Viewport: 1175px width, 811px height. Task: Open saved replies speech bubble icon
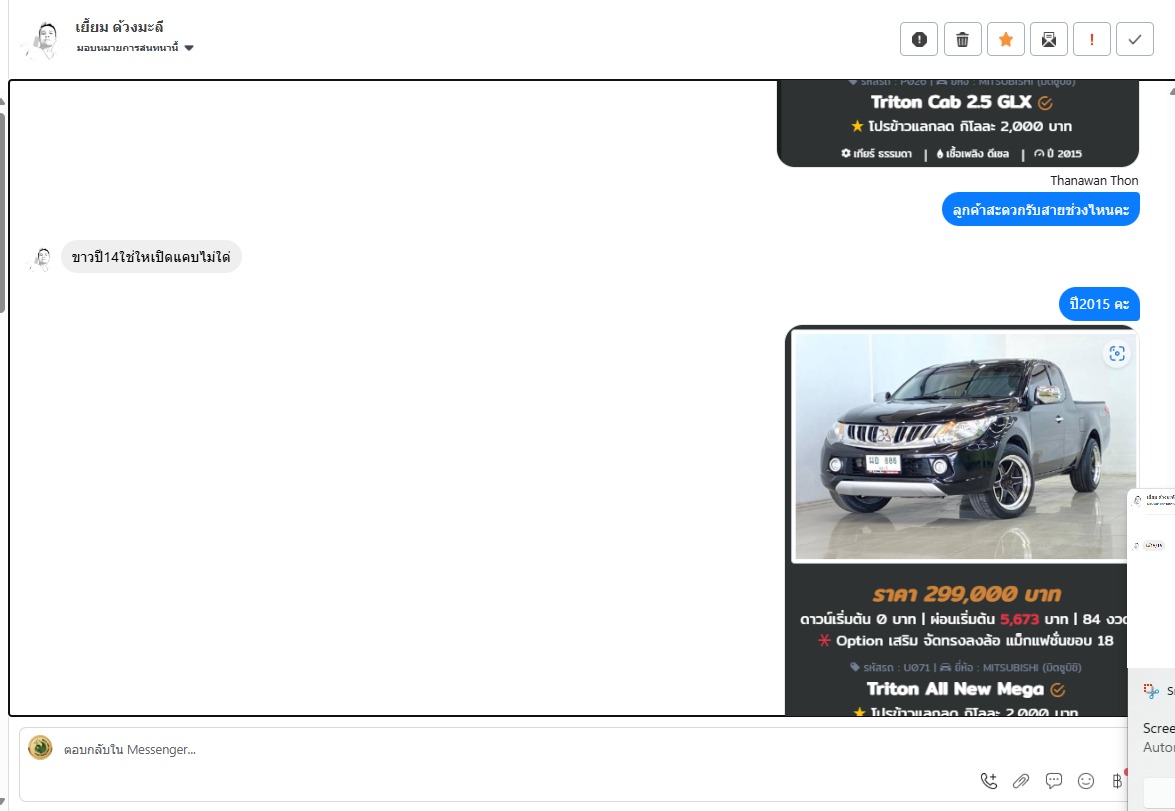(x=1054, y=781)
